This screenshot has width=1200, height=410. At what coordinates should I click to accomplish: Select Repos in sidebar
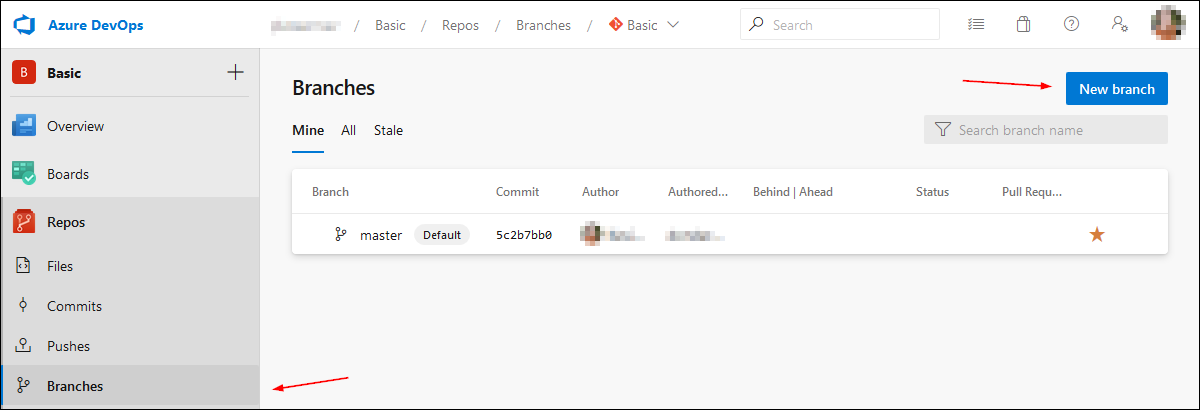pyautogui.click(x=130, y=222)
